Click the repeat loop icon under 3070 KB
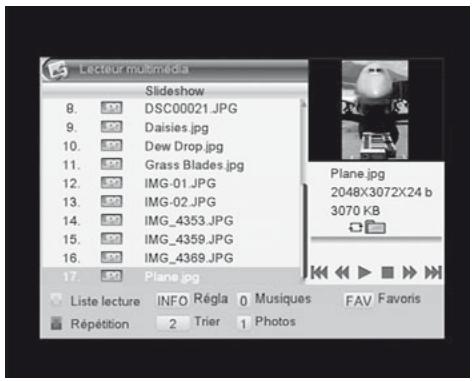This screenshot has height=381, width=473. click(x=355, y=228)
